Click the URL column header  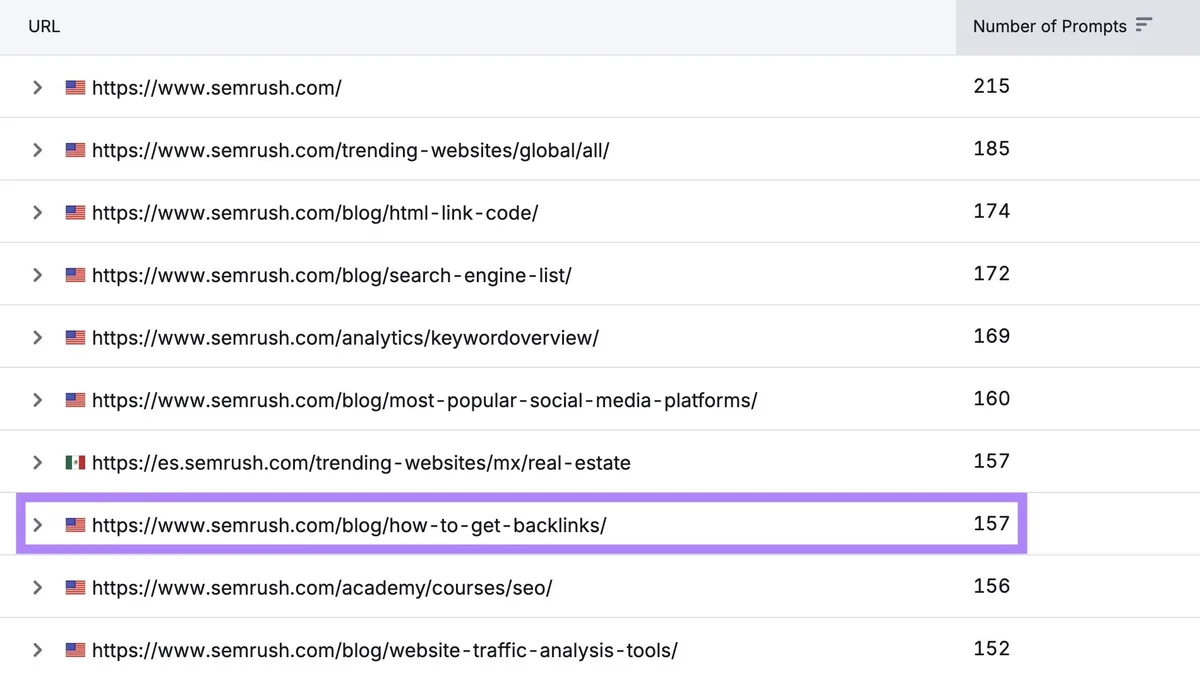44,26
